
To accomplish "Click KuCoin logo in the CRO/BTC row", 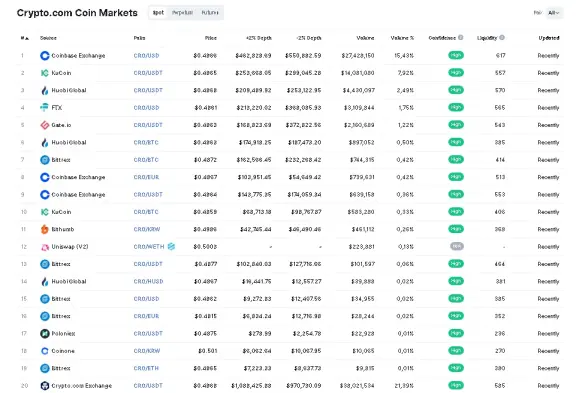I will tap(45, 212).
